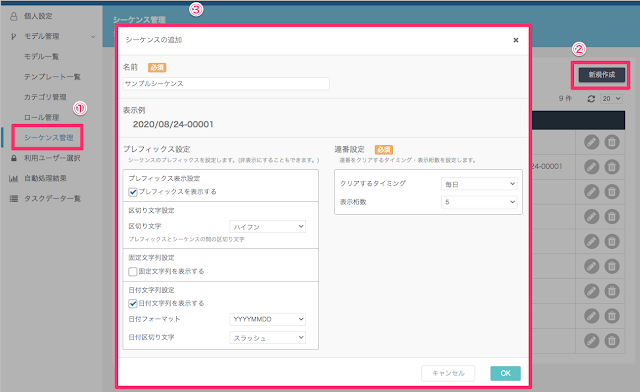Screen dimensions: 640x392
Task: Close the シーケンスの追加 dialog with X
Action: (516, 40)
